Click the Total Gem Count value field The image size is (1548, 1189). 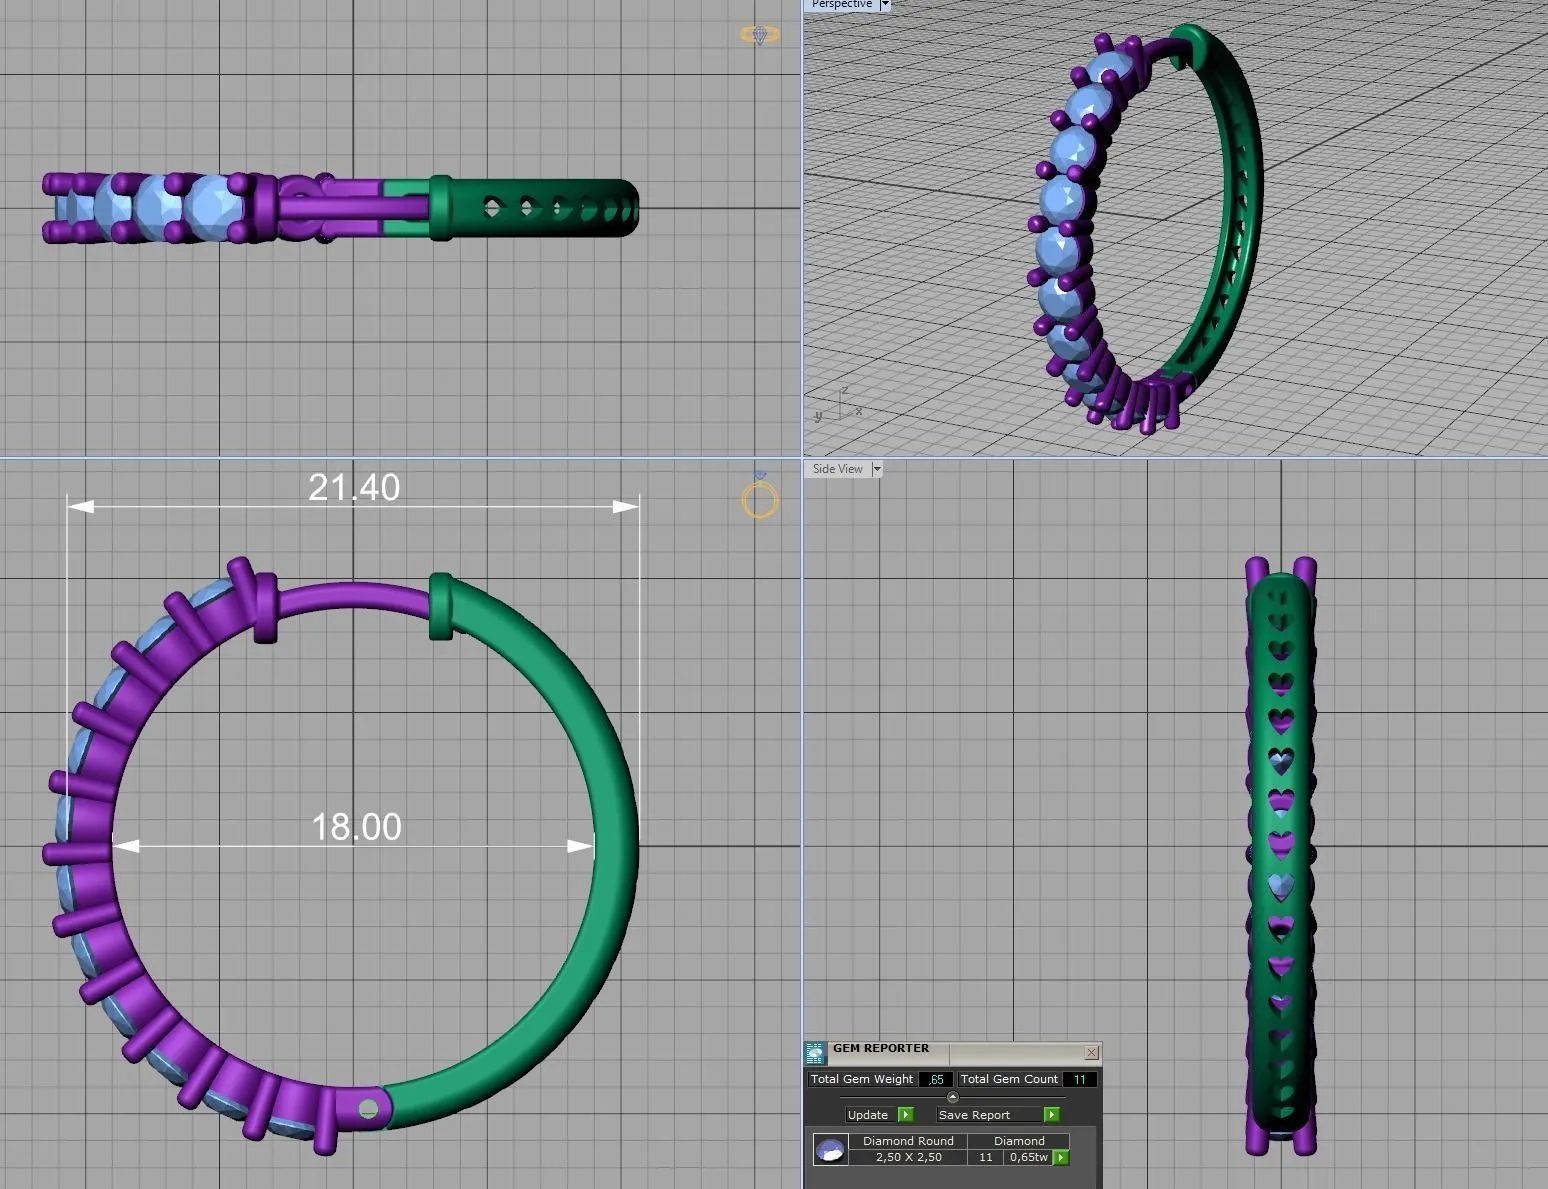click(1079, 1079)
